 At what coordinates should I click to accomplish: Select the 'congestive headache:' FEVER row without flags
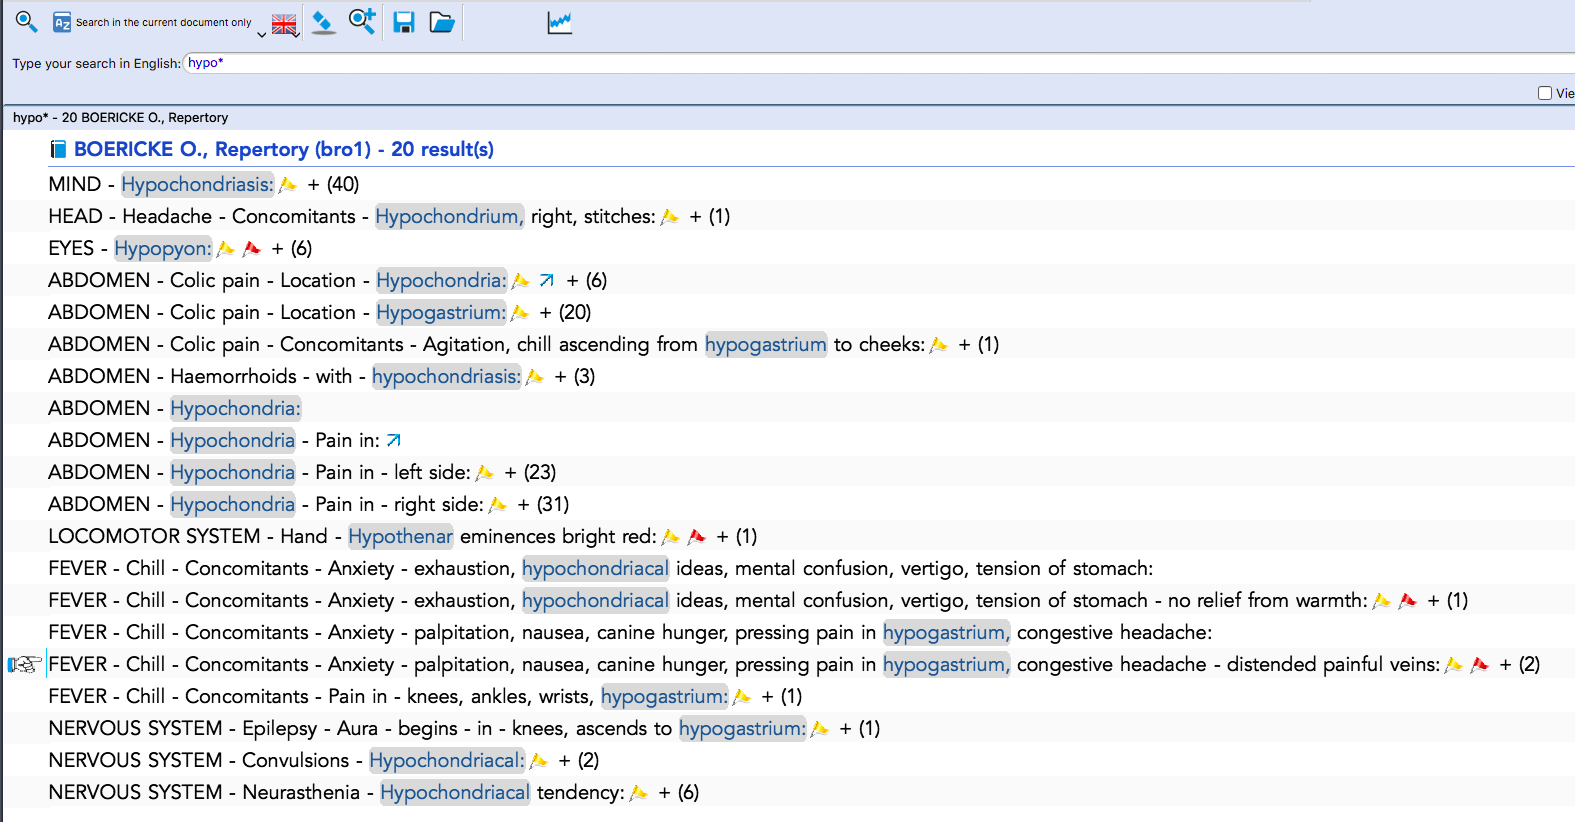630,632
